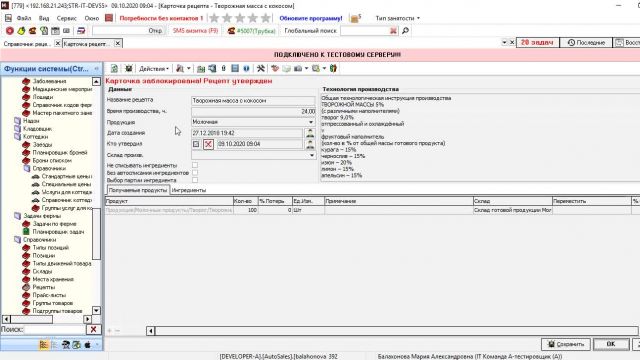Click the blue save disk icon in card toolbar
640x360 pixels.
coord(235,69)
